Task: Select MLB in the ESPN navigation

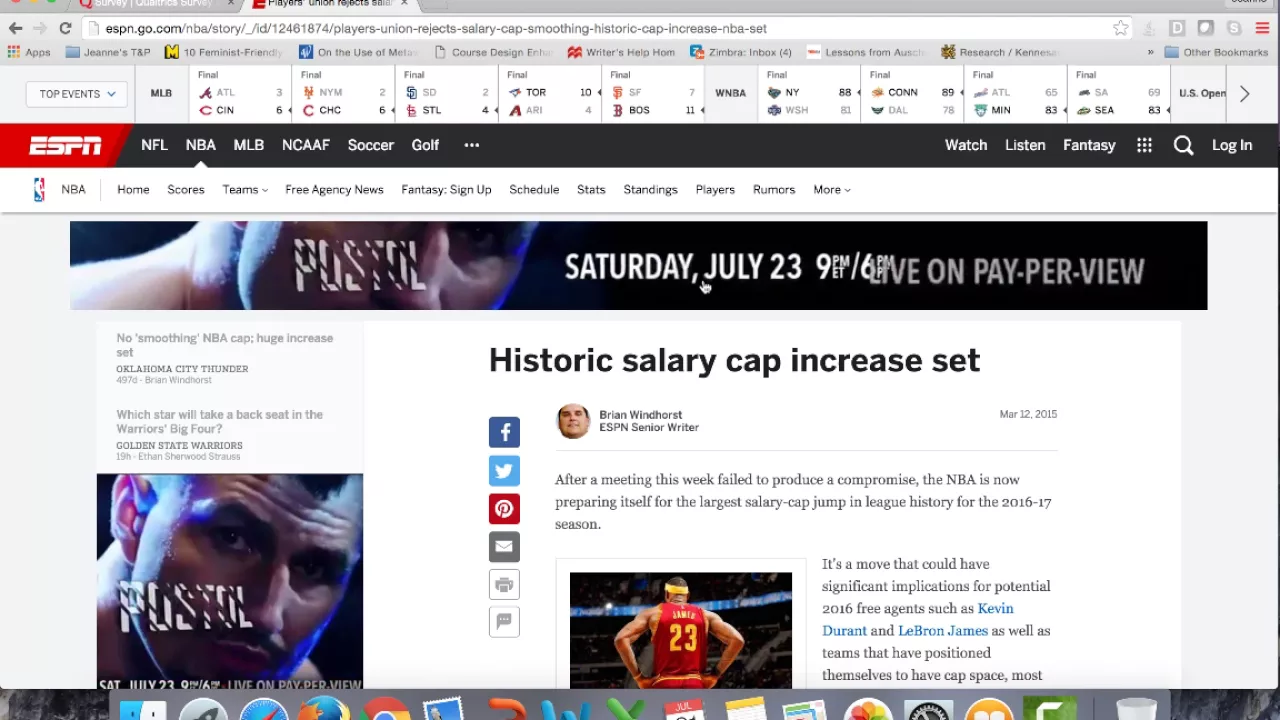Action: (x=249, y=145)
